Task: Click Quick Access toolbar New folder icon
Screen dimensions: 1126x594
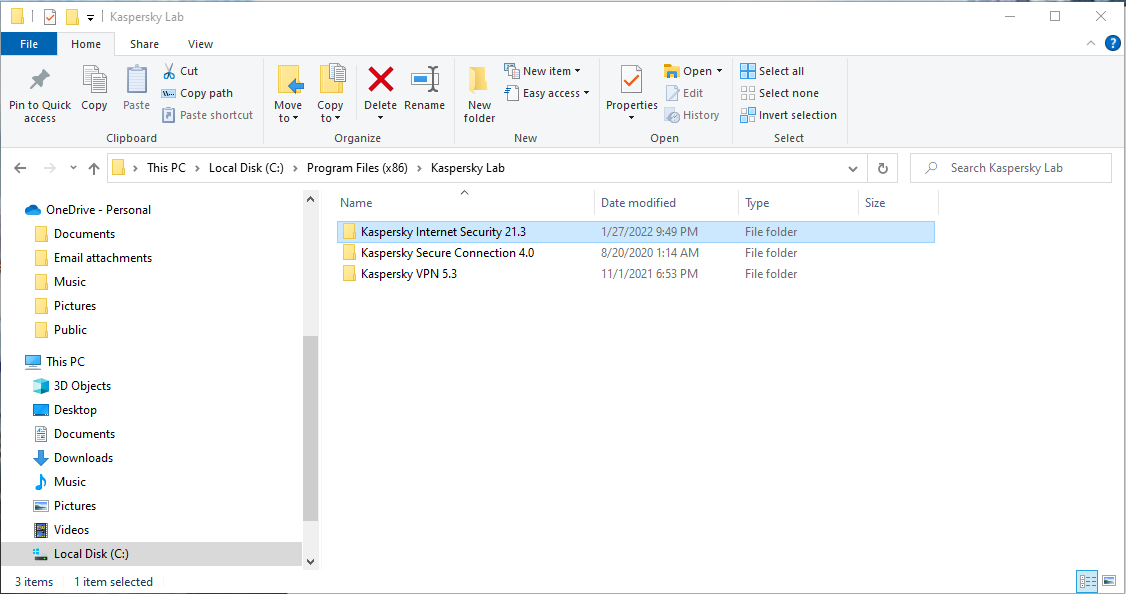Action: pyautogui.click(x=72, y=16)
